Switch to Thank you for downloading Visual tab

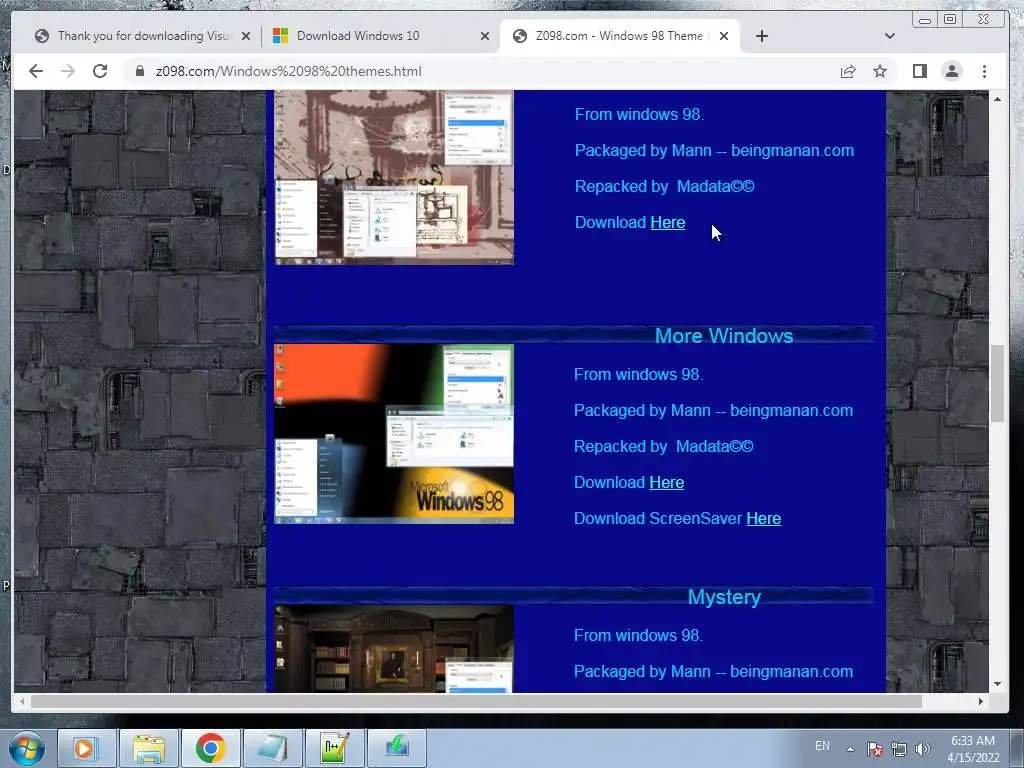143,36
